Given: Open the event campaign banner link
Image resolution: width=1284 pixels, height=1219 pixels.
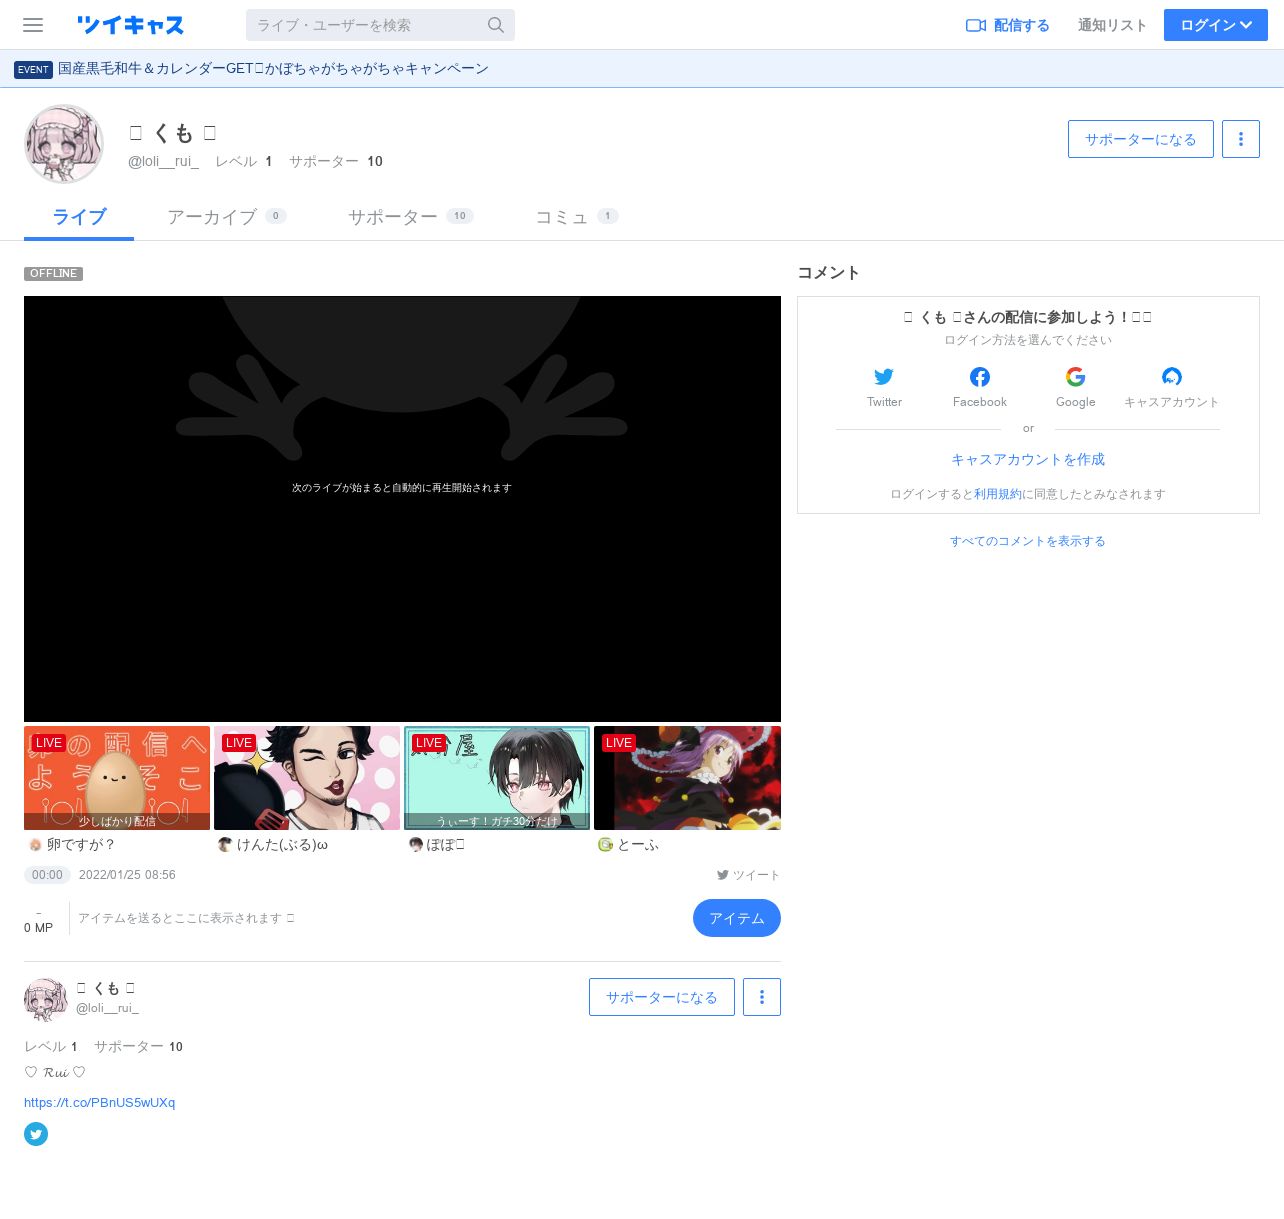Looking at the screenshot, I should tap(273, 69).
